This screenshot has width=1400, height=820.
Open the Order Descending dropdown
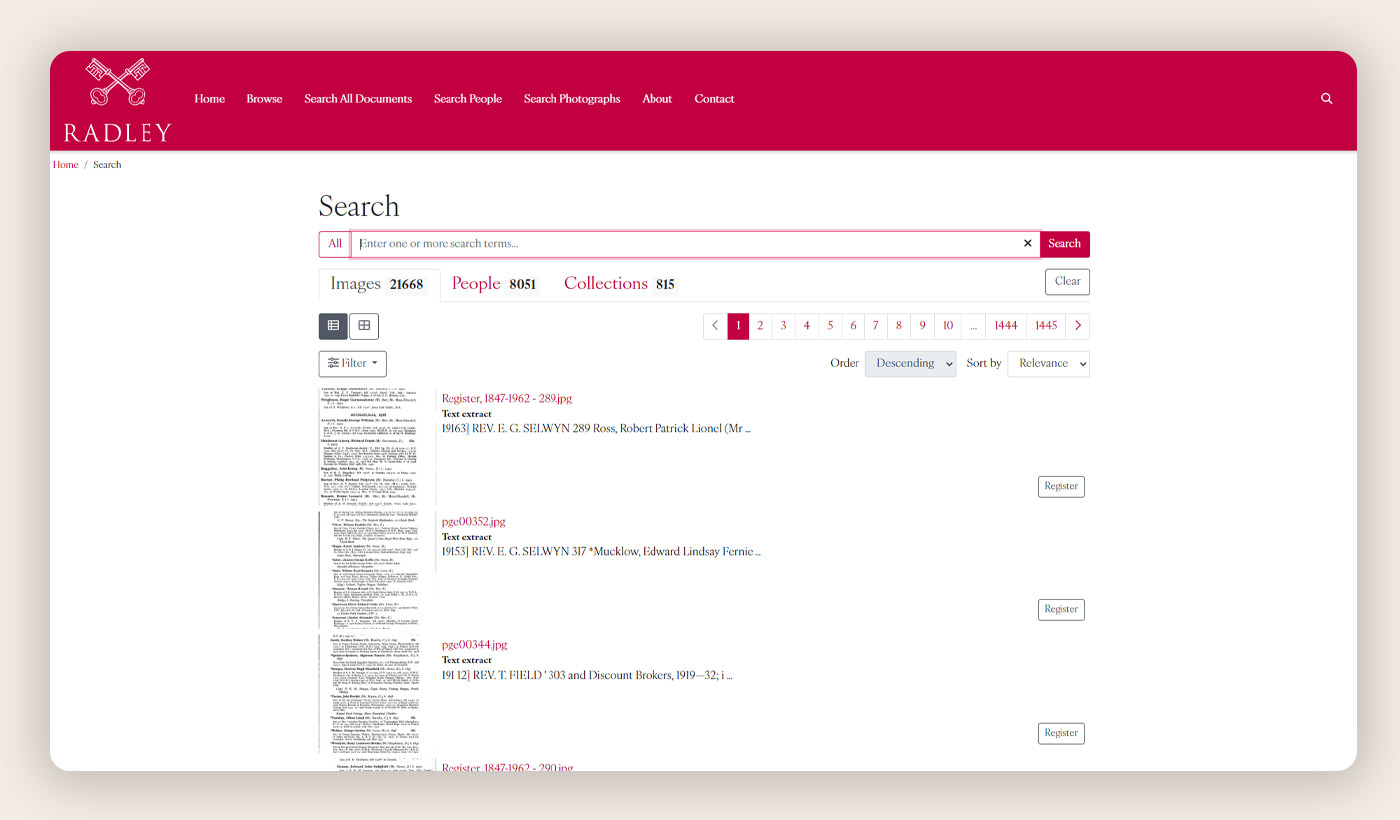tap(910, 364)
